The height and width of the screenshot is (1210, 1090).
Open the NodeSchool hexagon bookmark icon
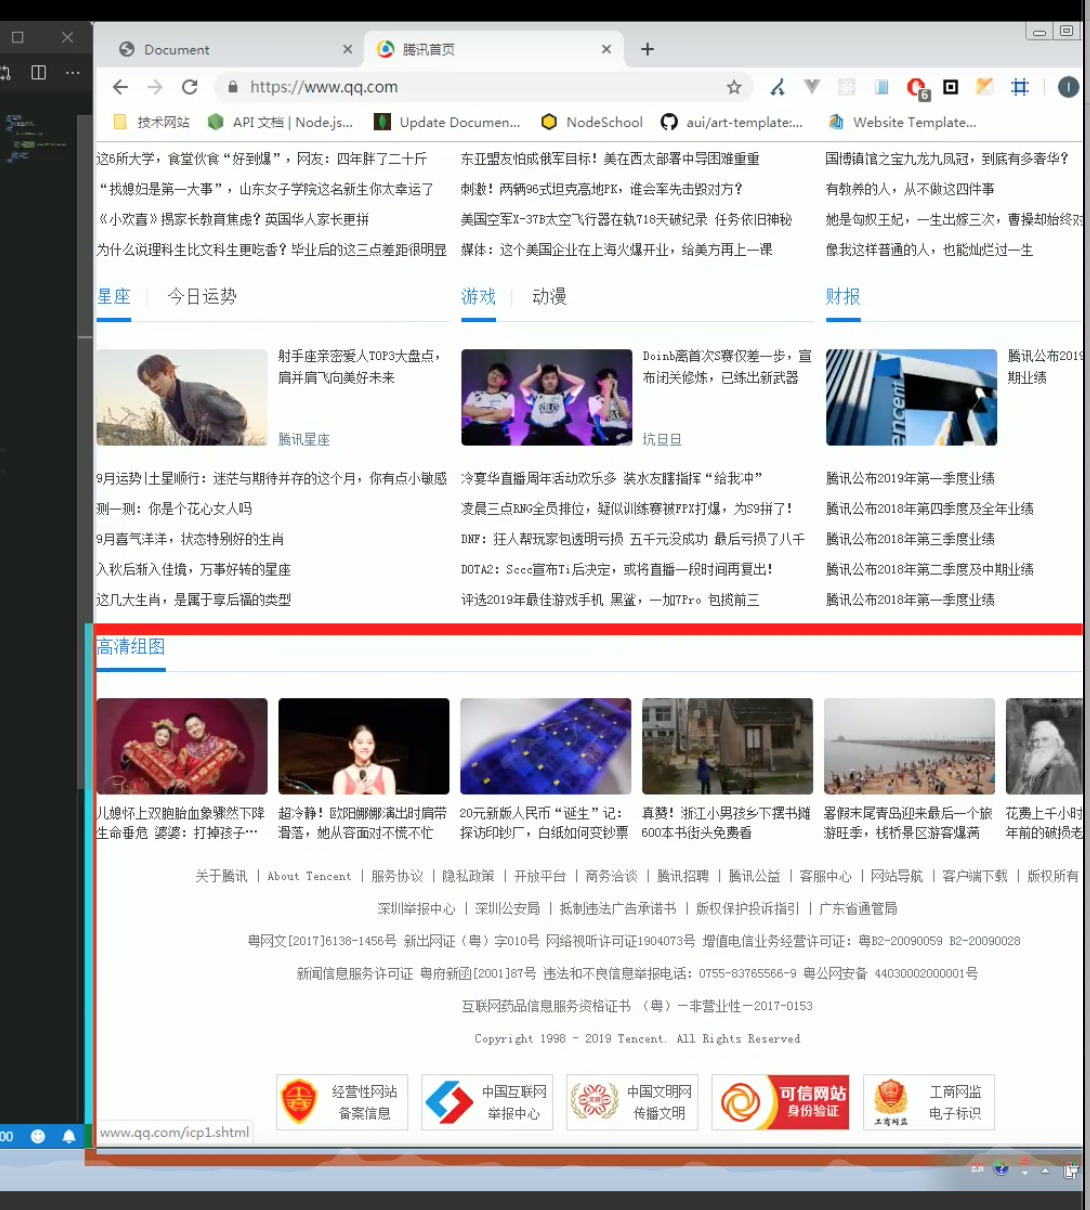(548, 122)
